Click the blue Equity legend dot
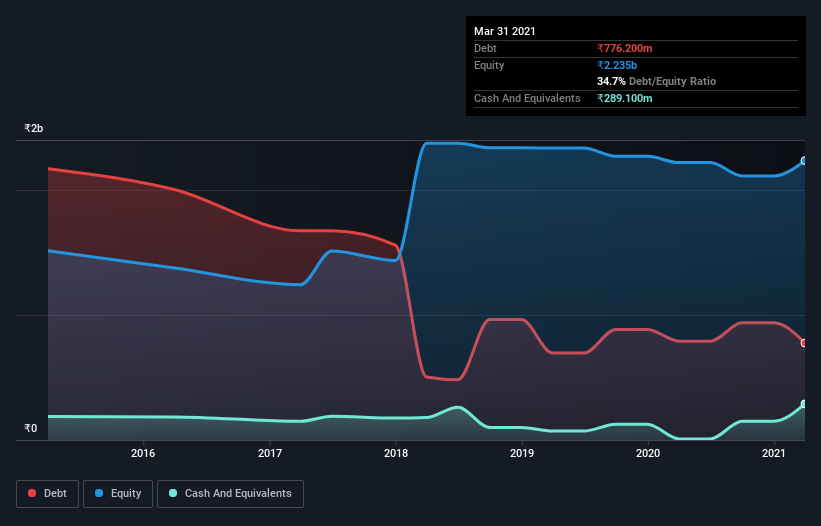The width and height of the screenshot is (821, 526). pyautogui.click(x=99, y=493)
